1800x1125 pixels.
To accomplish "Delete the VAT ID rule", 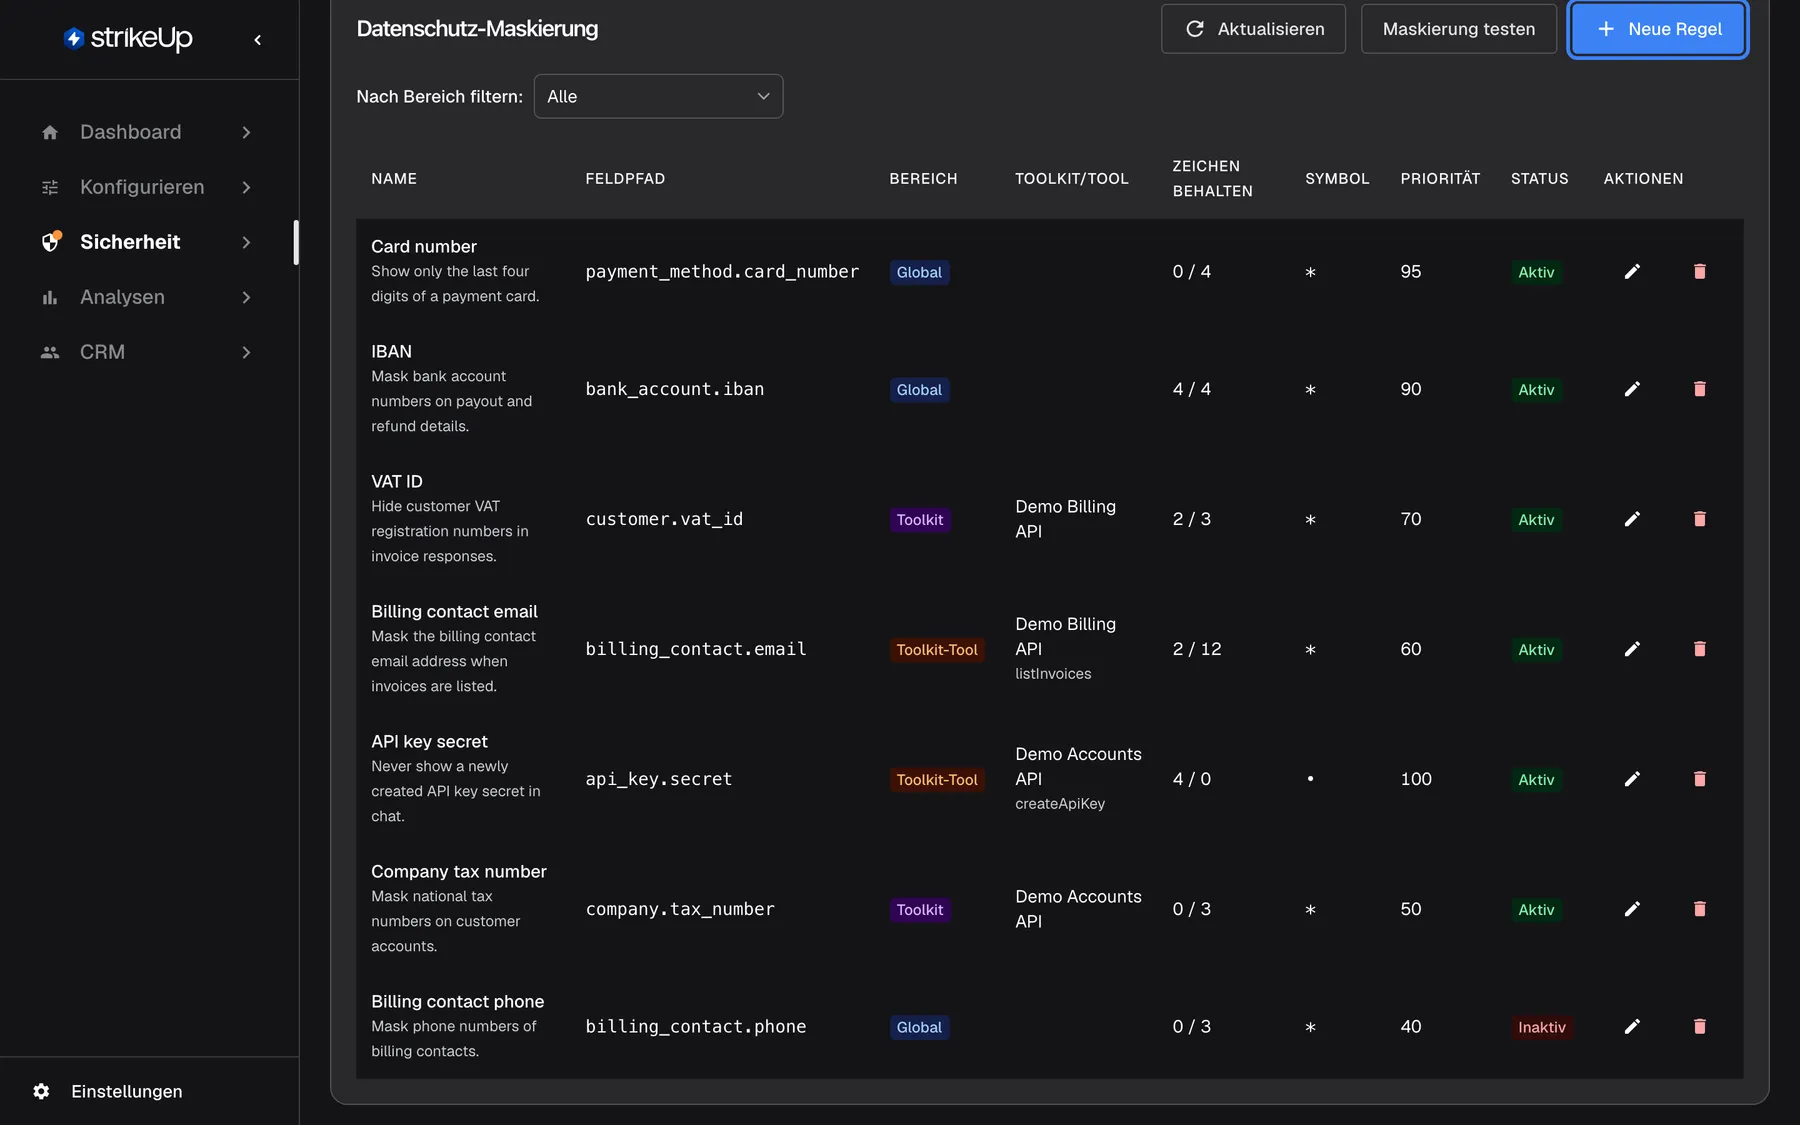I will pyautogui.click(x=1699, y=519).
